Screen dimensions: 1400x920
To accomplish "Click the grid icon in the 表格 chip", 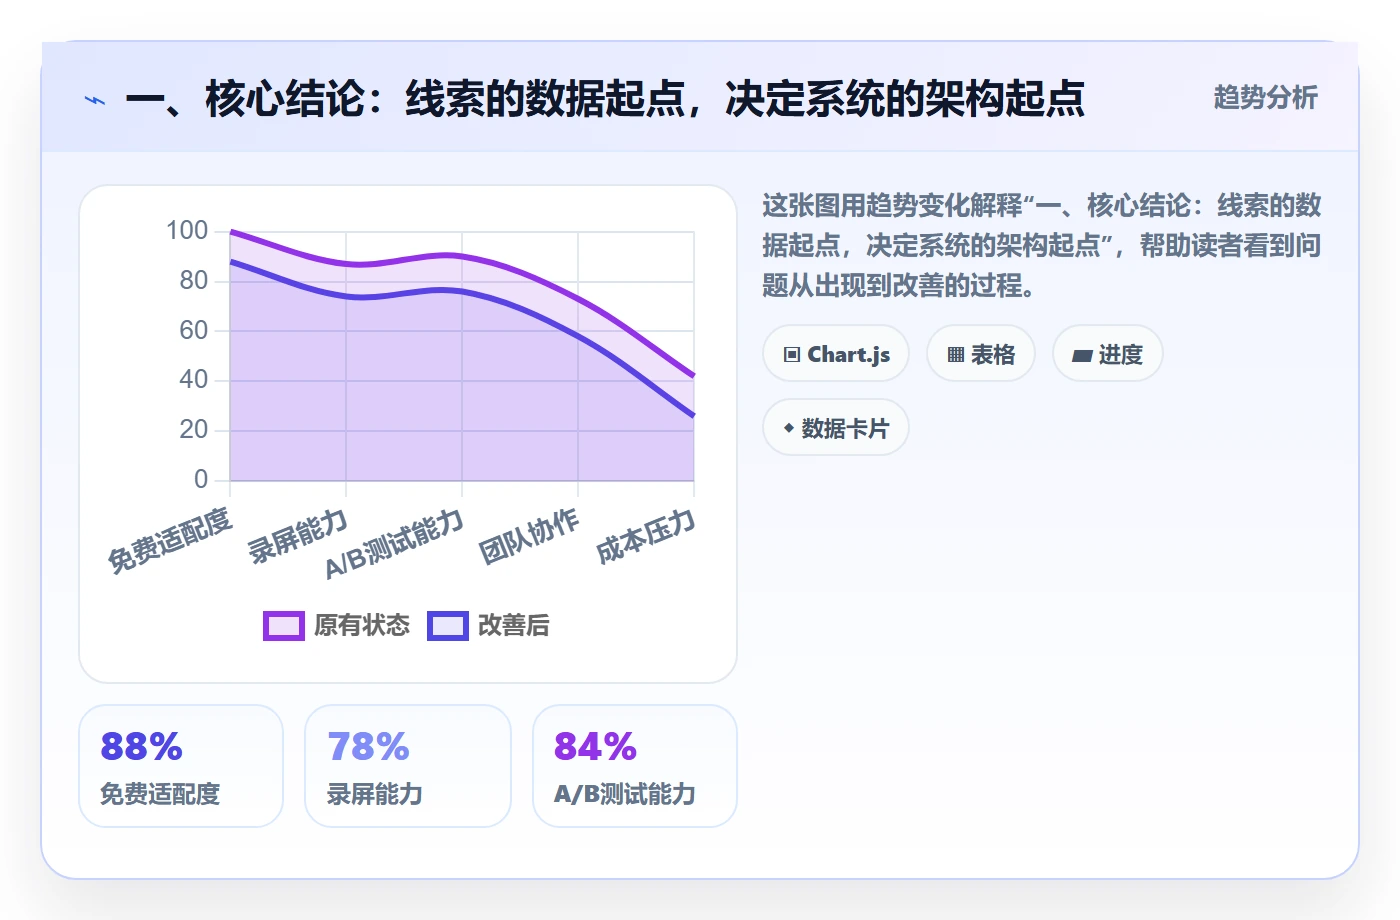I will coord(956,355).
